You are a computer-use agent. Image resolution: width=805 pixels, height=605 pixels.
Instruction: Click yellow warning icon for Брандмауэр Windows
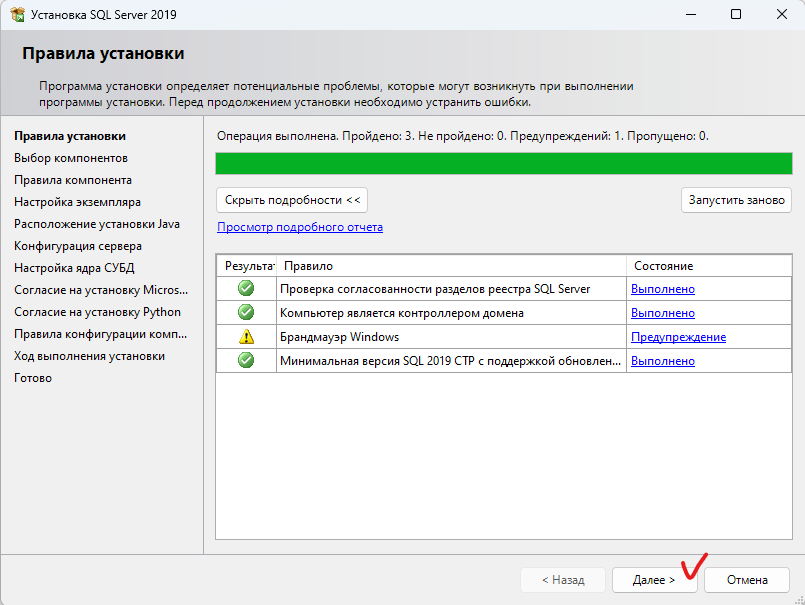point(246,336)
